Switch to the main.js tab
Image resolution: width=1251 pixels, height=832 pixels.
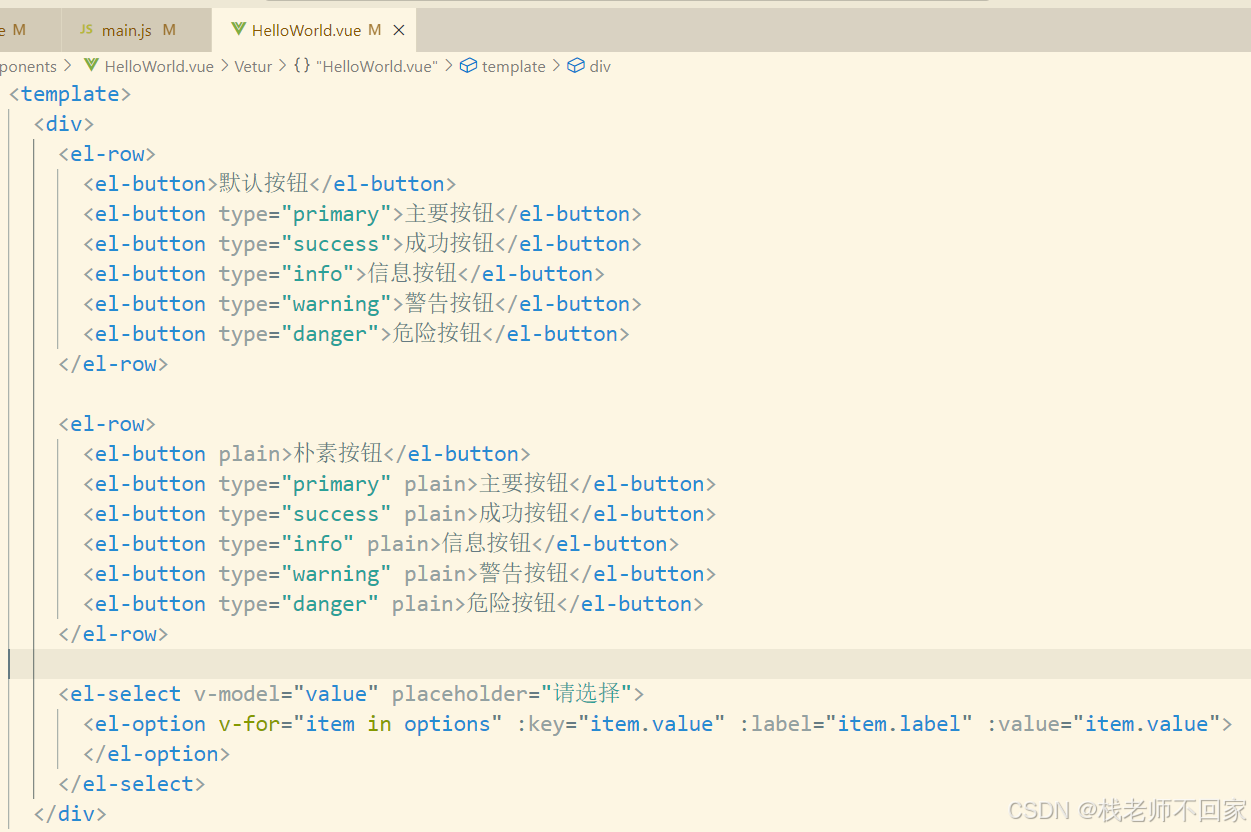pos(128,29)
